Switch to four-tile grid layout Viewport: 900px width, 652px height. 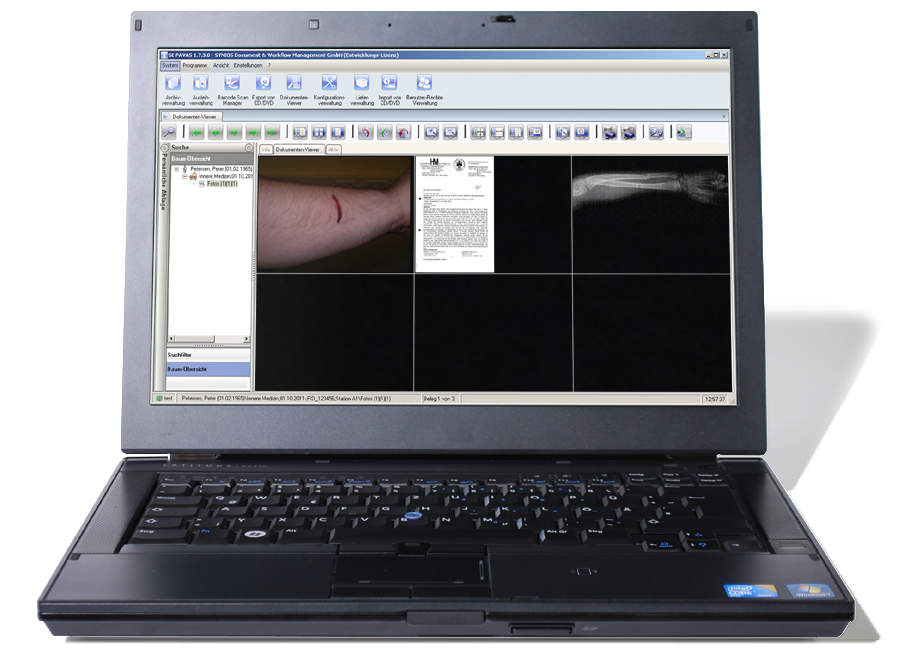click(319, 133)
